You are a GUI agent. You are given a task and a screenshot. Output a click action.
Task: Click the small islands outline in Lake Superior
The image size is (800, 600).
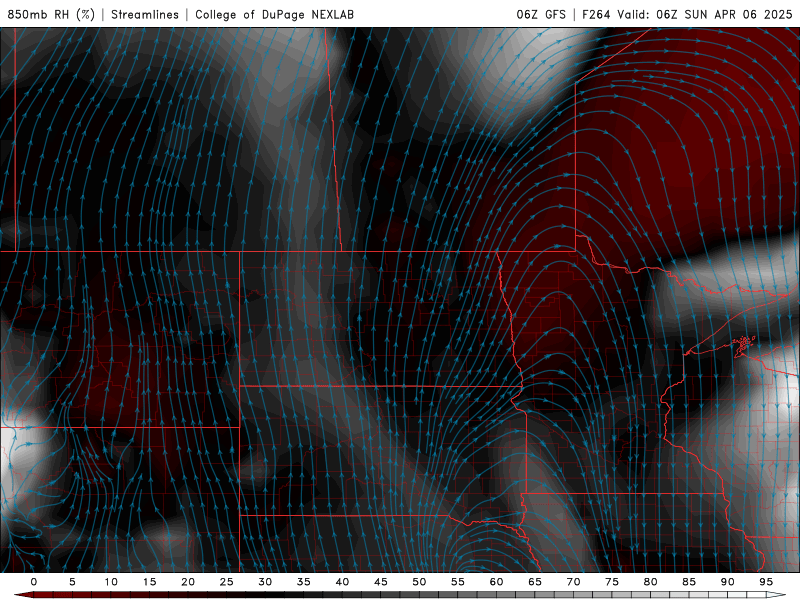[x=744, y=344]
